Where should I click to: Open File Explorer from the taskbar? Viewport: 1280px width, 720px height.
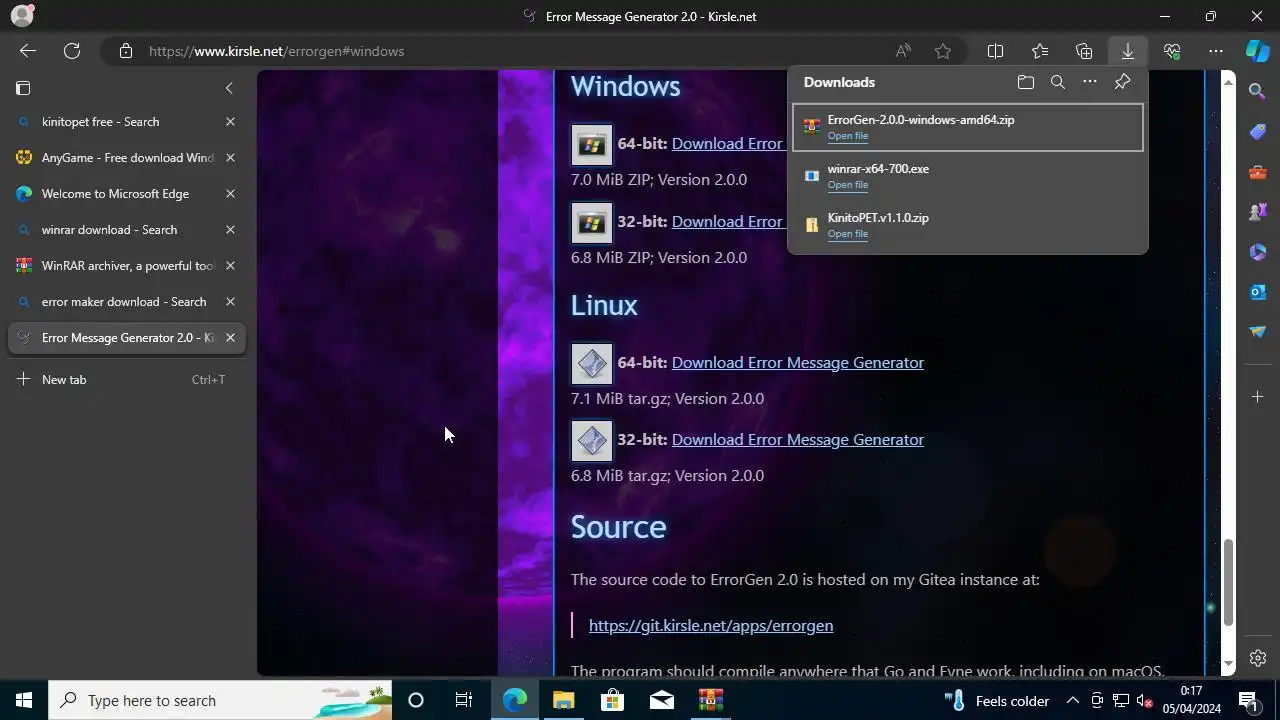[x=563, y=700]
